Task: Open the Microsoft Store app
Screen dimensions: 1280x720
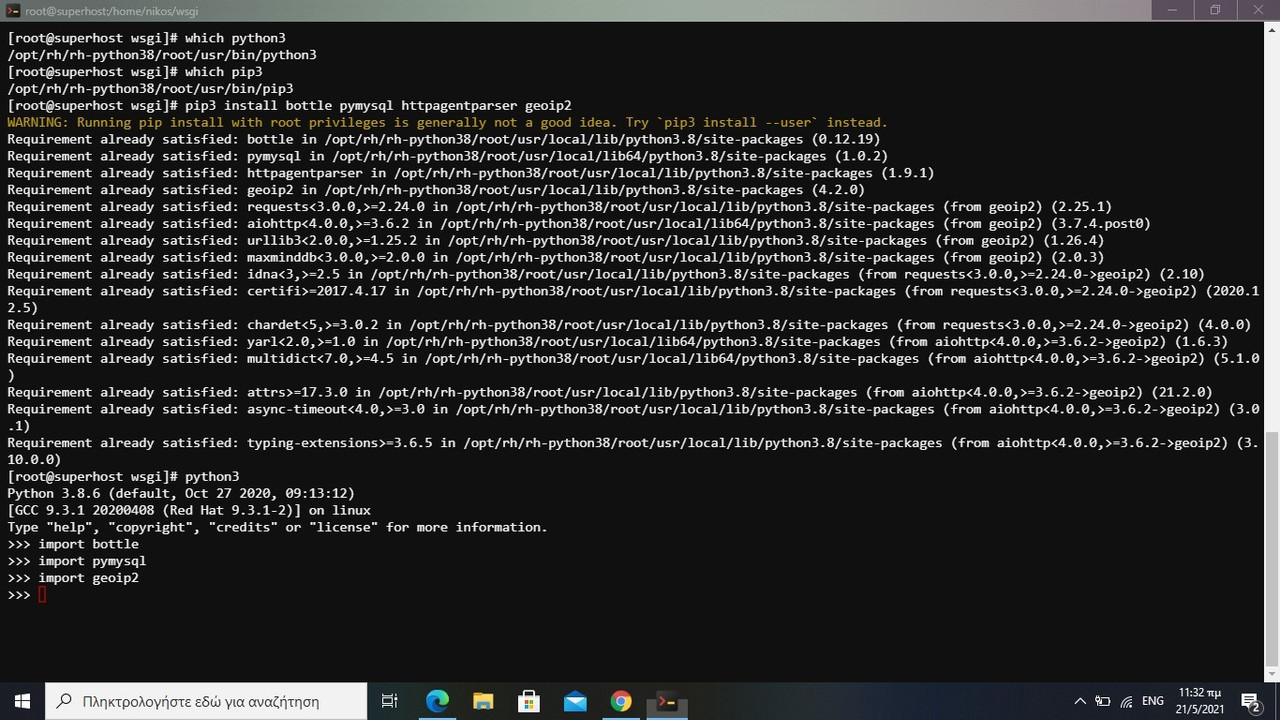Action: click(529, 701)
